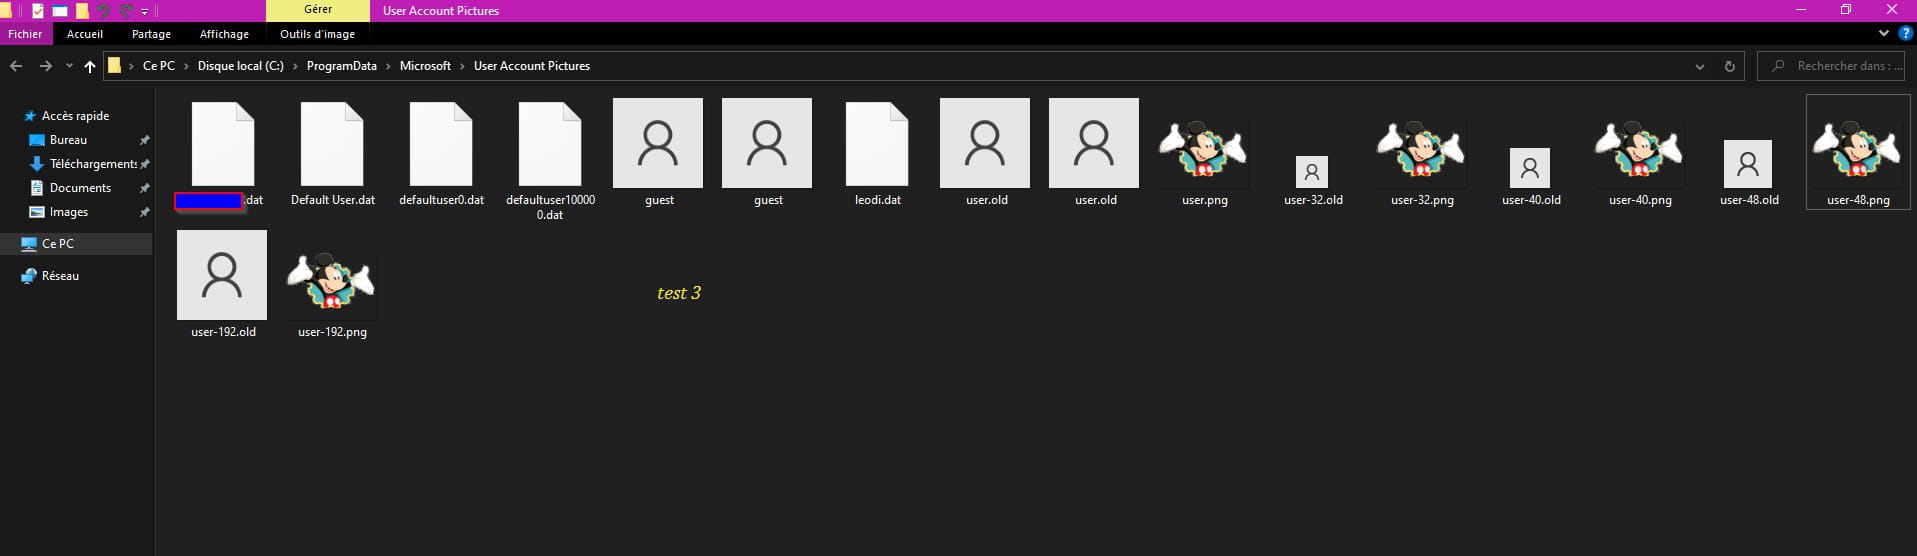Select the user-48.old avatar icon
This screenshot has width=1917, height=556.
point(1748,164)
